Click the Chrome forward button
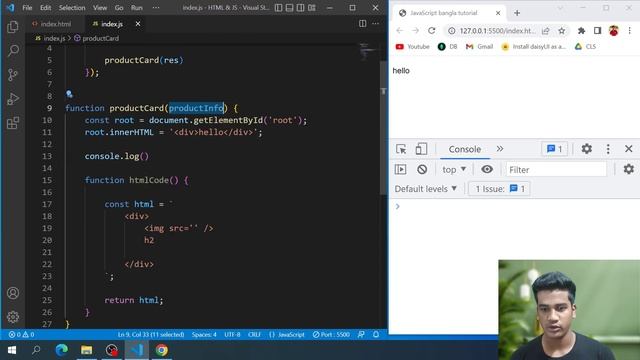The width and height of the screenshot is (640, 360). pyautogui.click(x=416, y=31)
